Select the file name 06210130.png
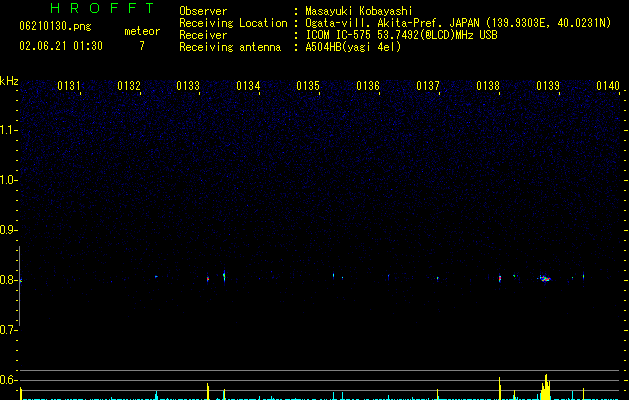This screenshot has height=400, width=629. point(55,27)
